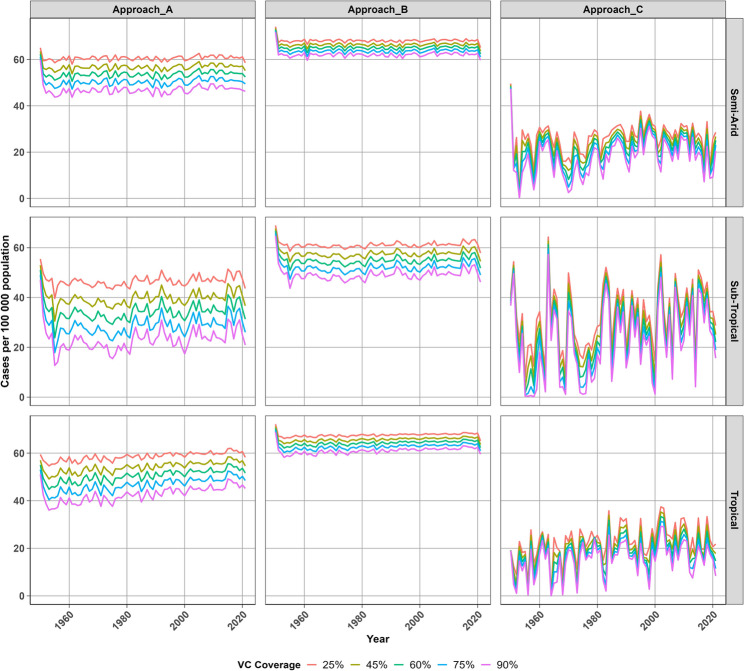Select the Approach_C Tropical chart panel
Viewport: 744px width, 671px height.
(x=613, y=510)
